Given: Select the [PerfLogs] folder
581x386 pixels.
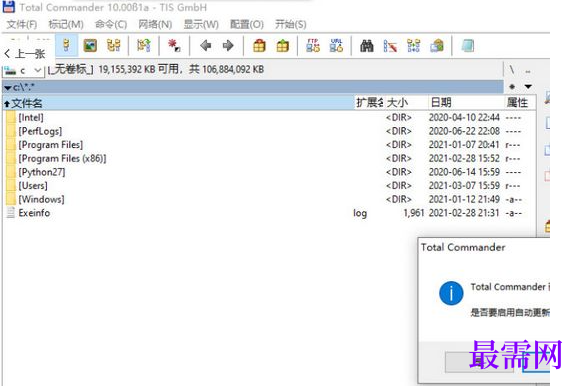Looking at the screenshot, I should coord(40,131).
